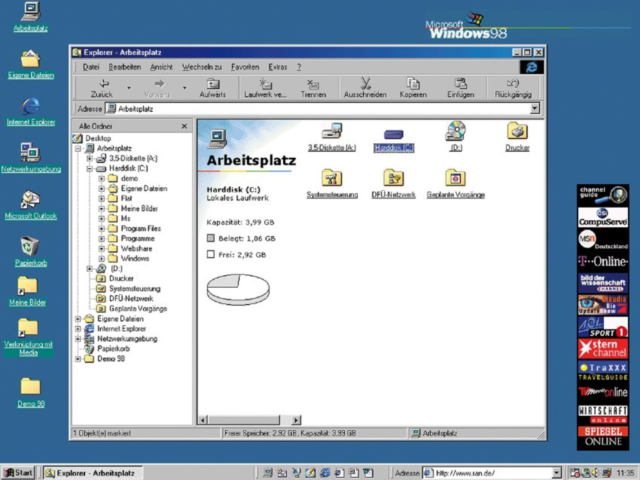Open Papierkorb on the desktop

pos(29,246)
